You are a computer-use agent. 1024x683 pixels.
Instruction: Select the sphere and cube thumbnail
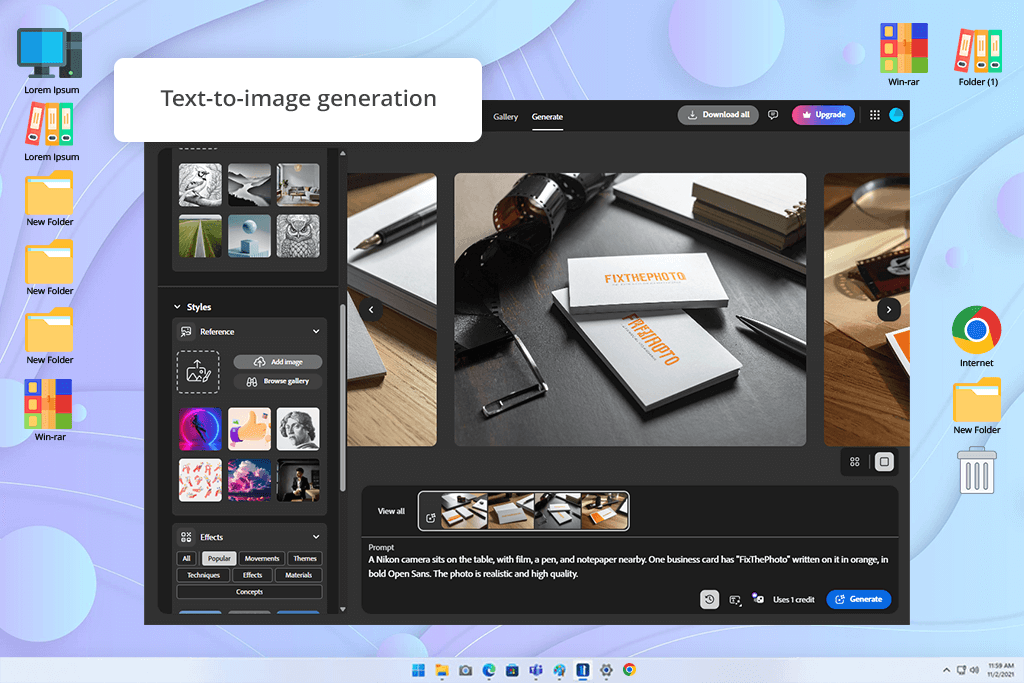pos(249,236)
